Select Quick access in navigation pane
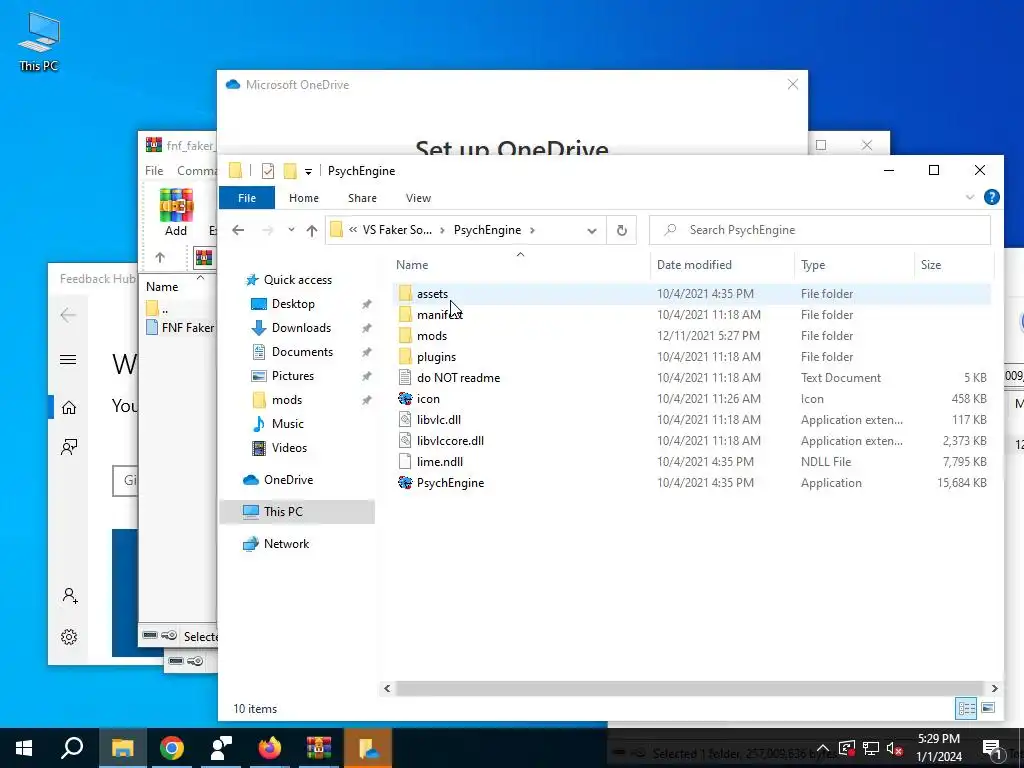This screenshot has width=1024, height=768. click(298, 280)
